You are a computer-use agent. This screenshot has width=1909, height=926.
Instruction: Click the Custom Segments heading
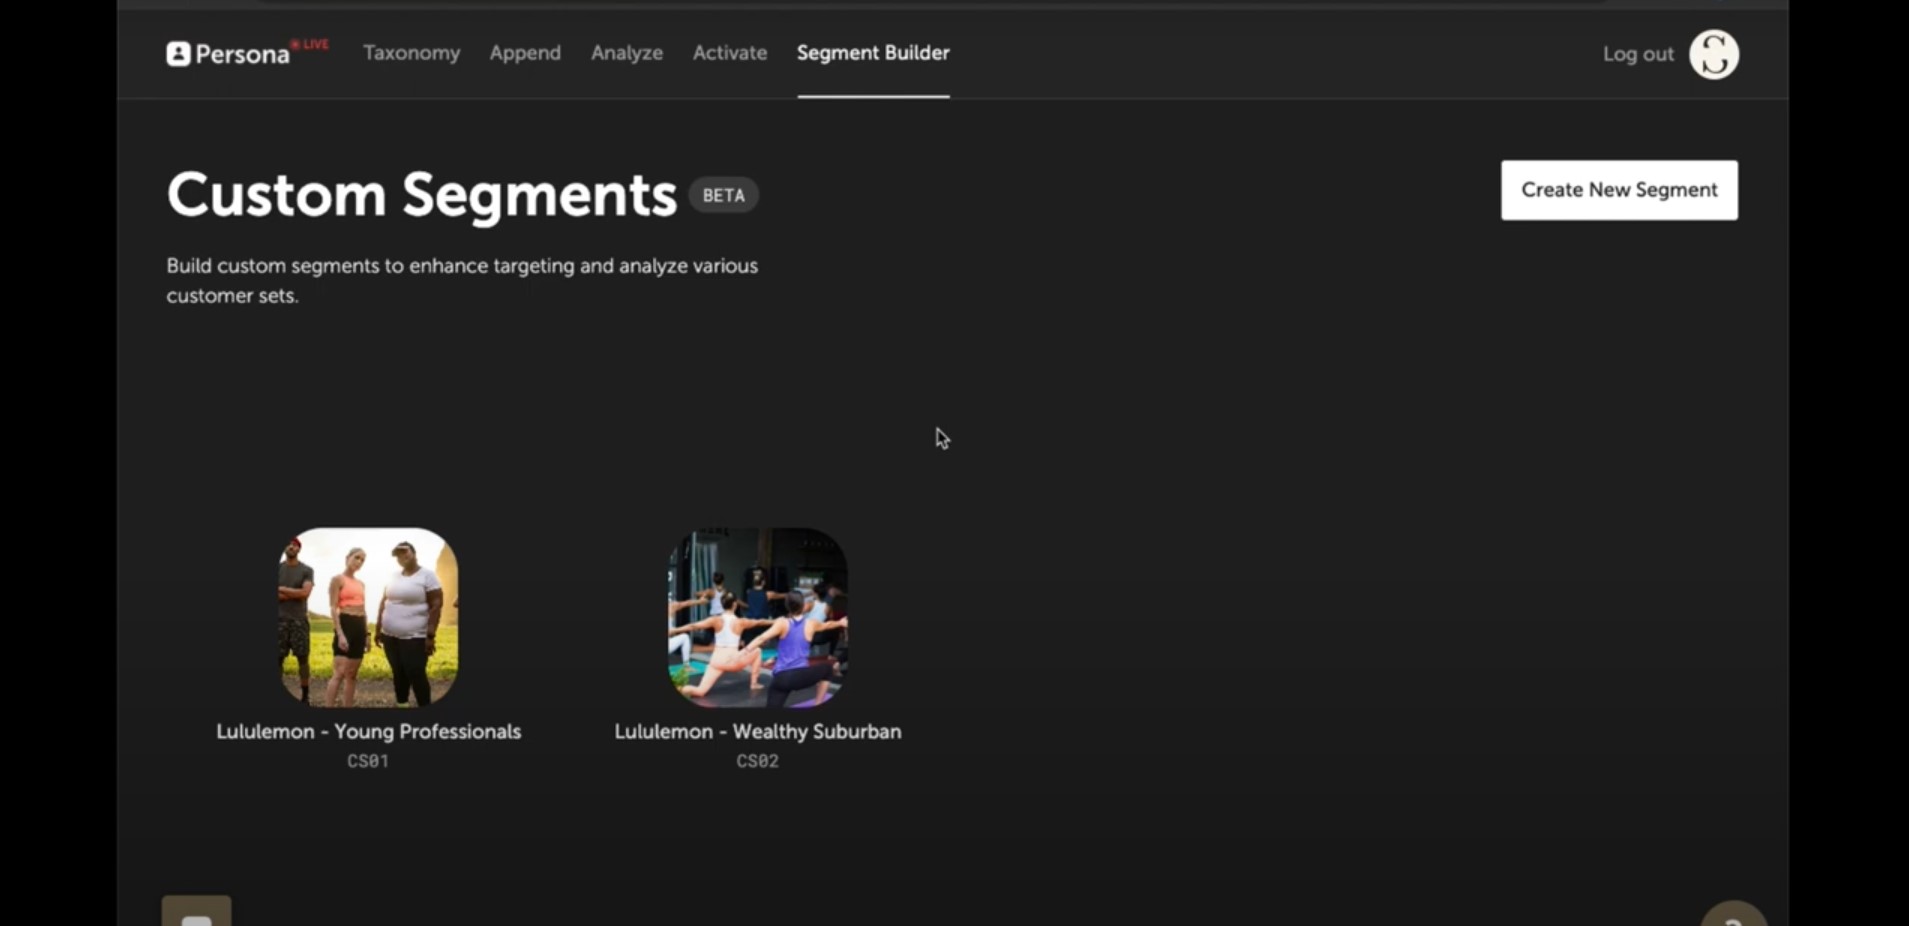[422, 194]
